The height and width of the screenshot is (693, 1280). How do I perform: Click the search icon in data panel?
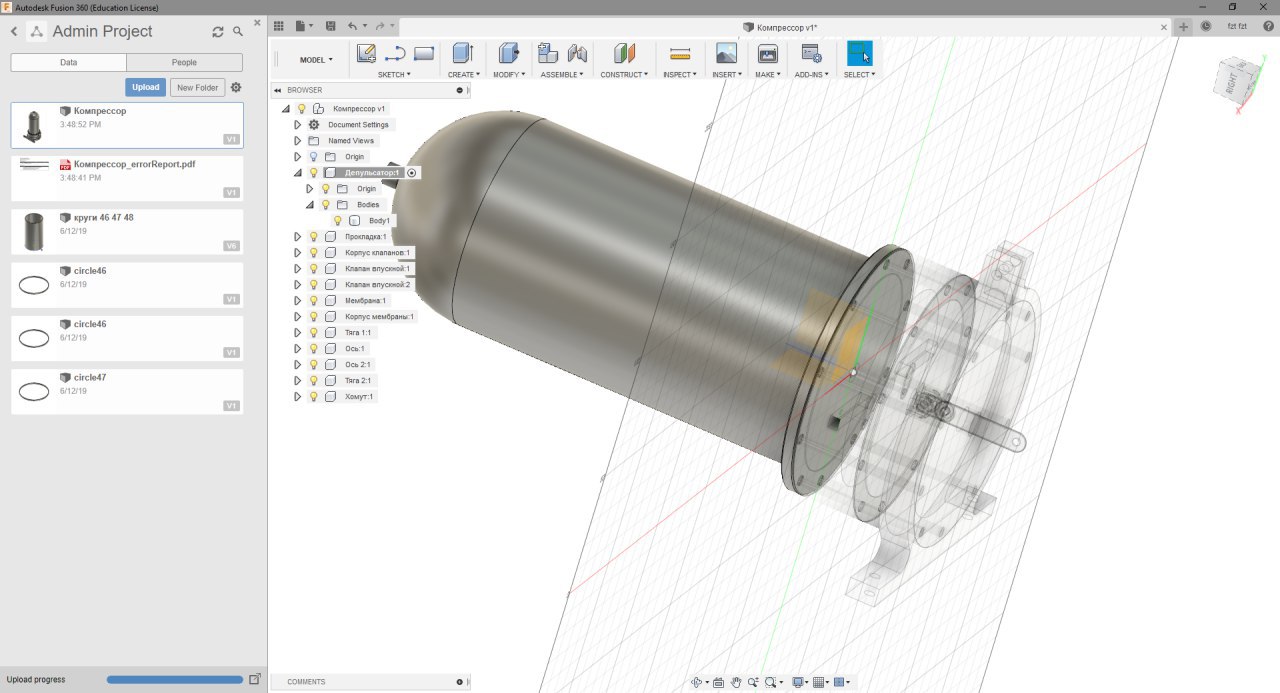click(x=238, y=32)
